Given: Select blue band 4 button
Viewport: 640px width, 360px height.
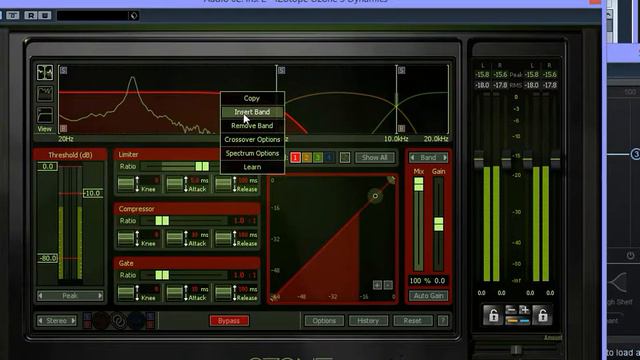Looking at the screenshot, I should (329, 158).
